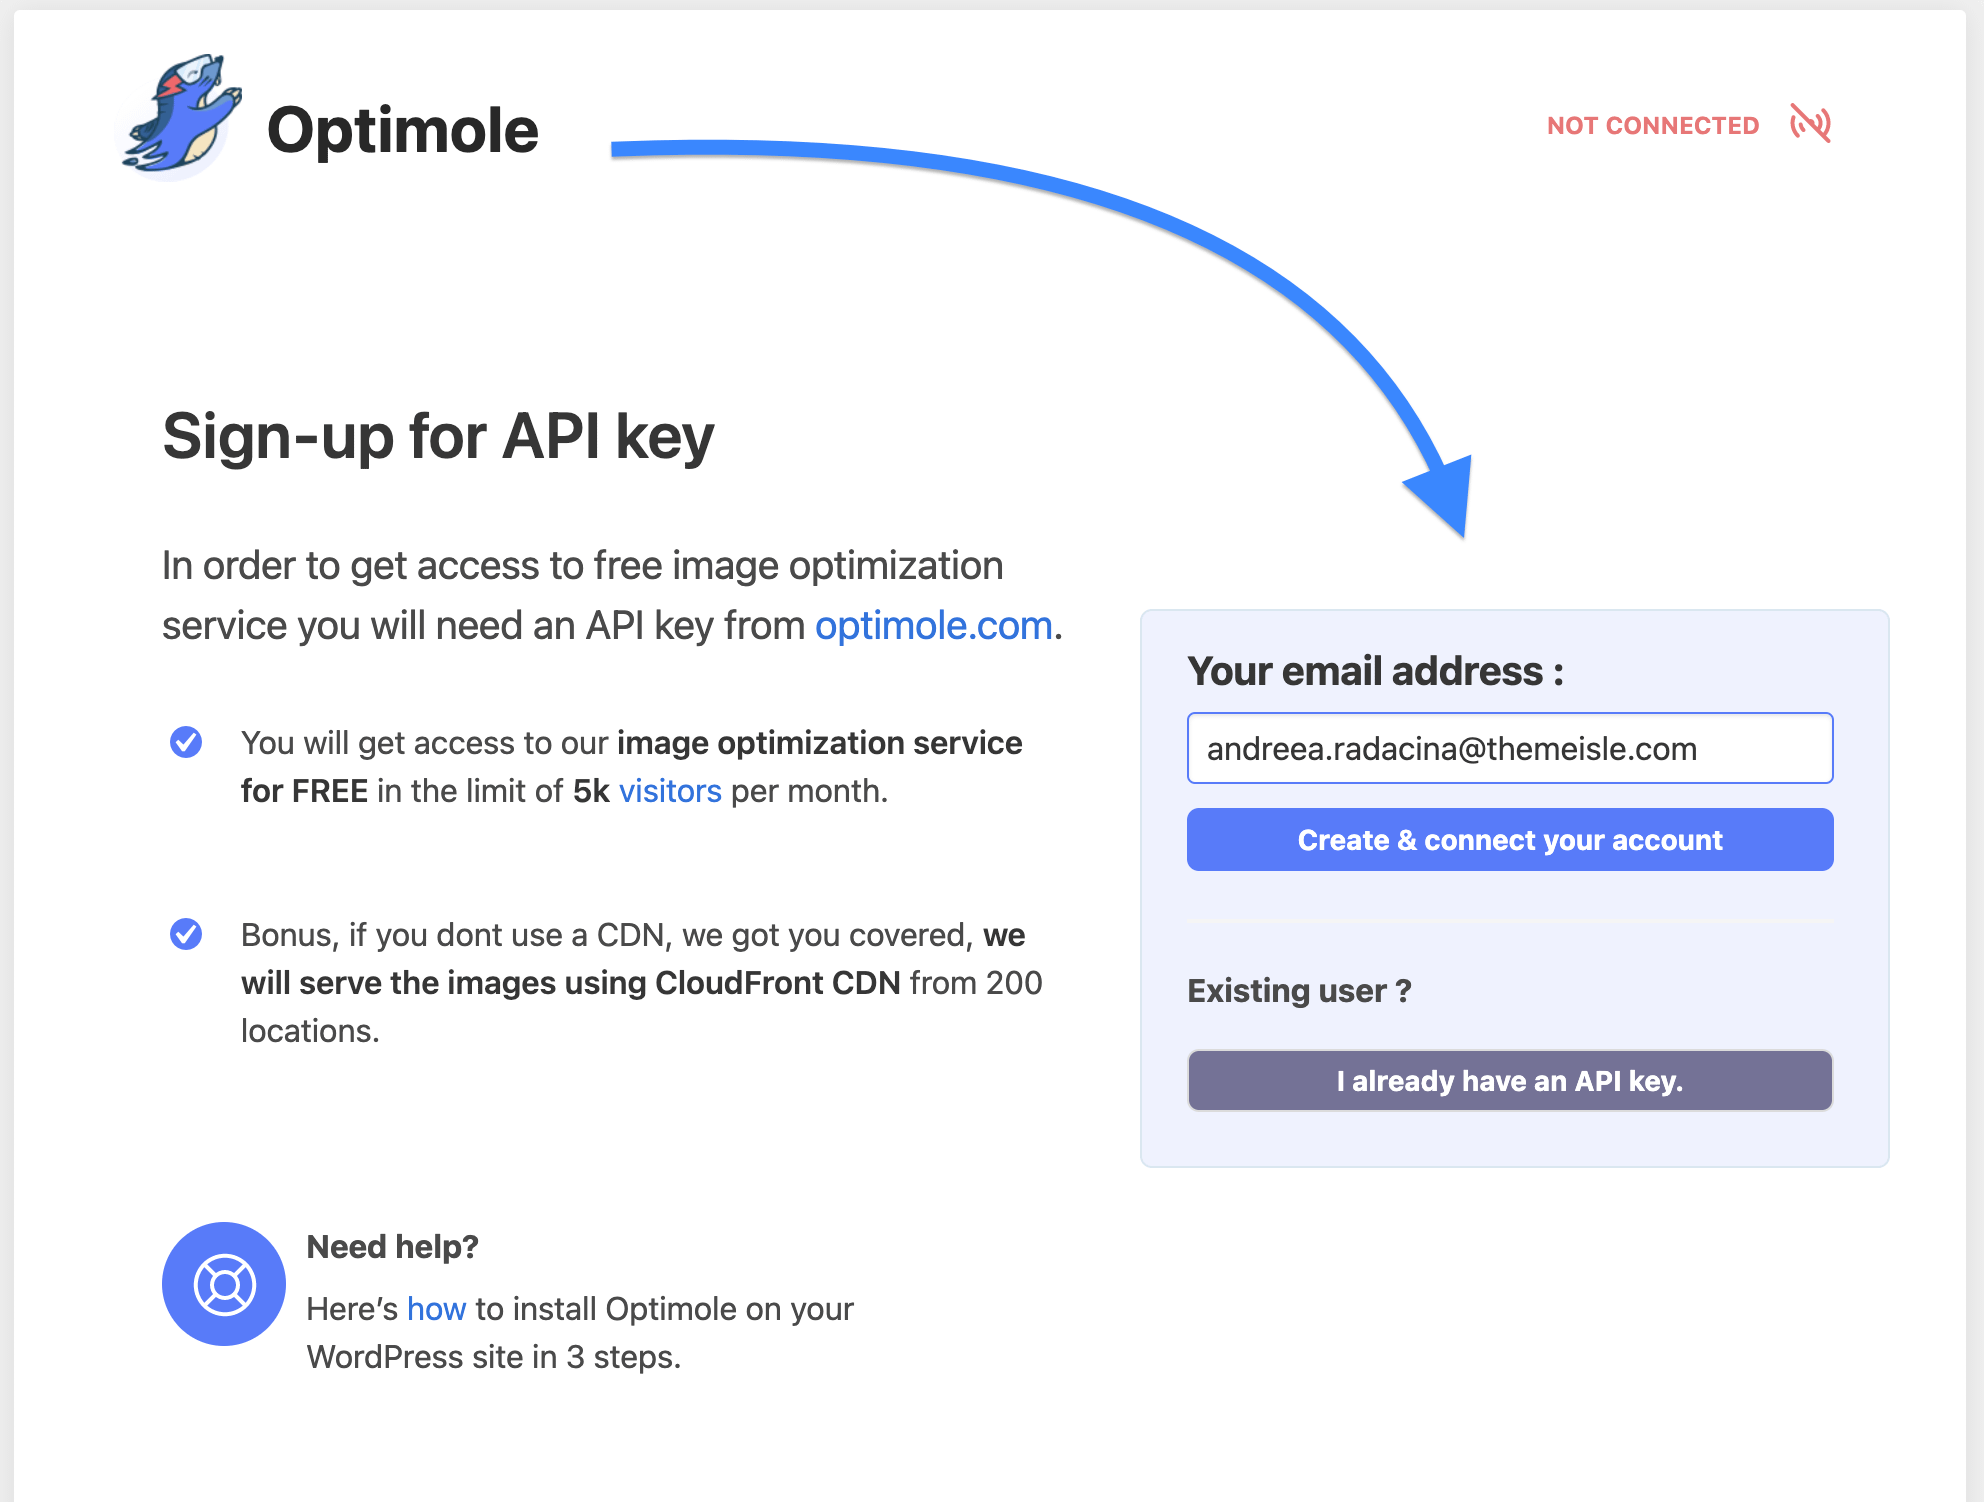Click the crossed-out signal disconnected icon
Viewport: 1984px width, 1502px height.
pyautogui.click(x=1810, y=124)
